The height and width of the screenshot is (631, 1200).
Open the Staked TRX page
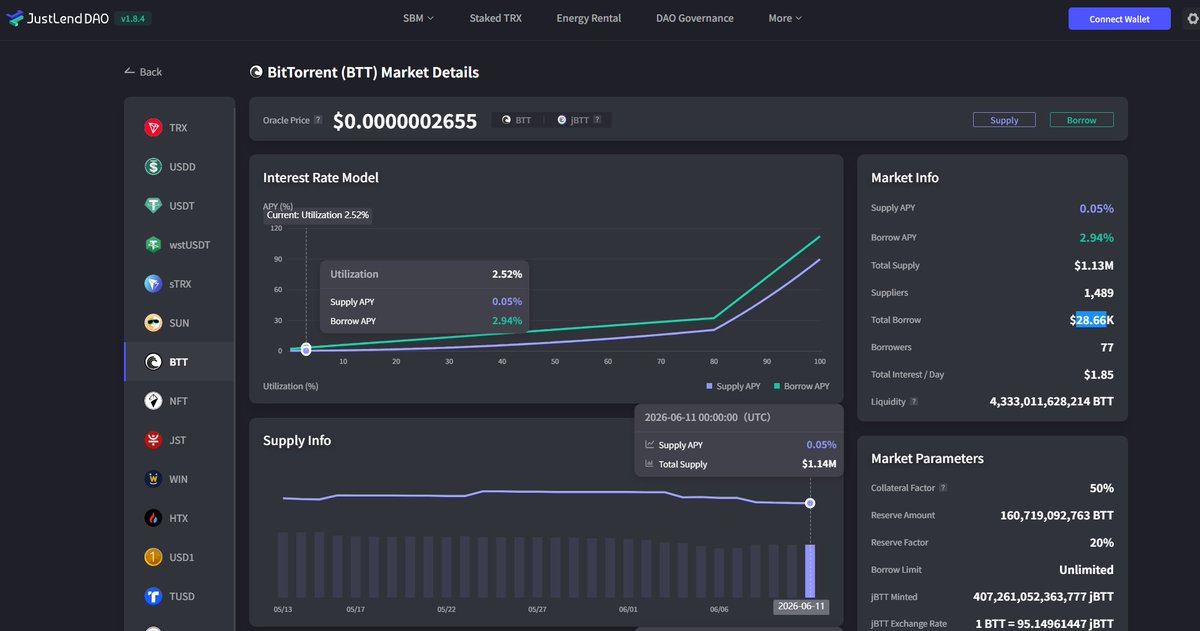point(495,18)
